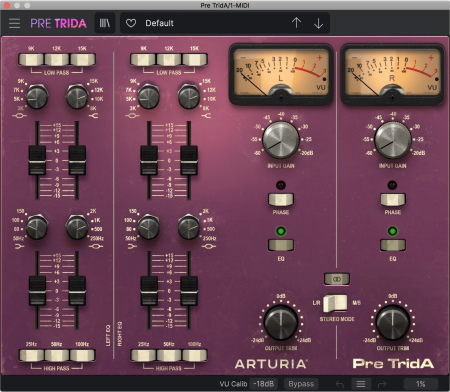This screenshot has width=450, height=392.
Task: Toggle Right EQ 12K low pass switch
Action: pos(169,59)
